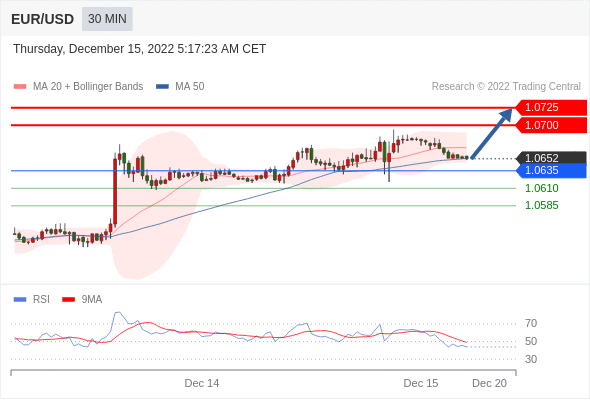Toggle the 9MA legend entry
Viewport: 590px width, 400px height.
82,300
